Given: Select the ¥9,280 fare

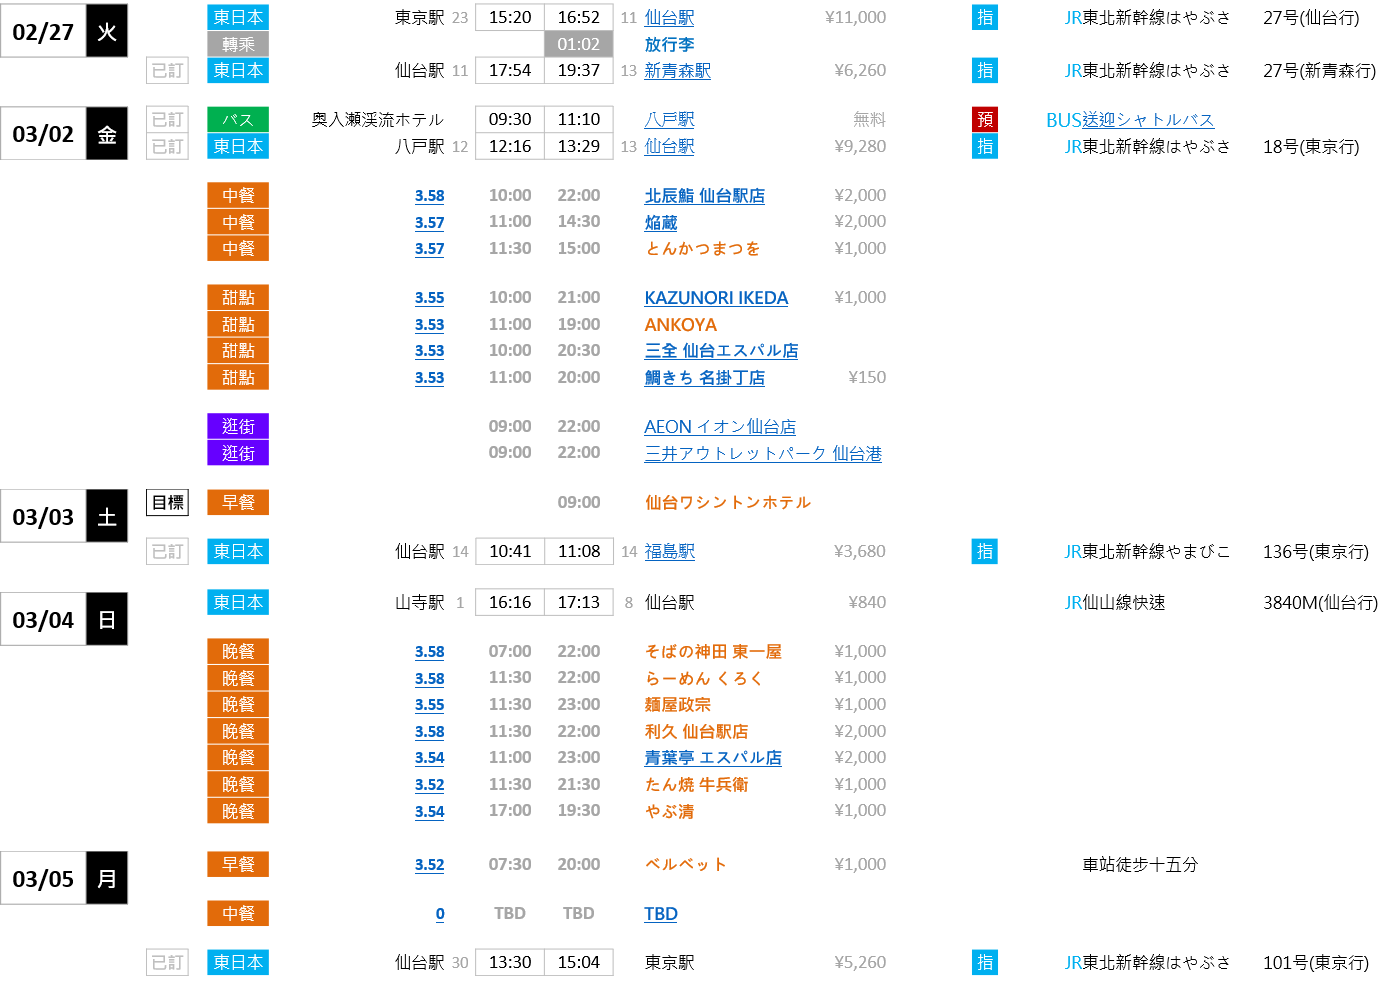Looking at the screenshot, I should click(860, 146).
